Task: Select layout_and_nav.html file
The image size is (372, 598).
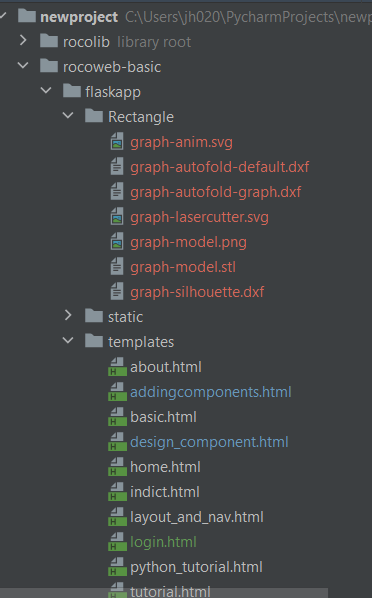Action: point(196,517)
